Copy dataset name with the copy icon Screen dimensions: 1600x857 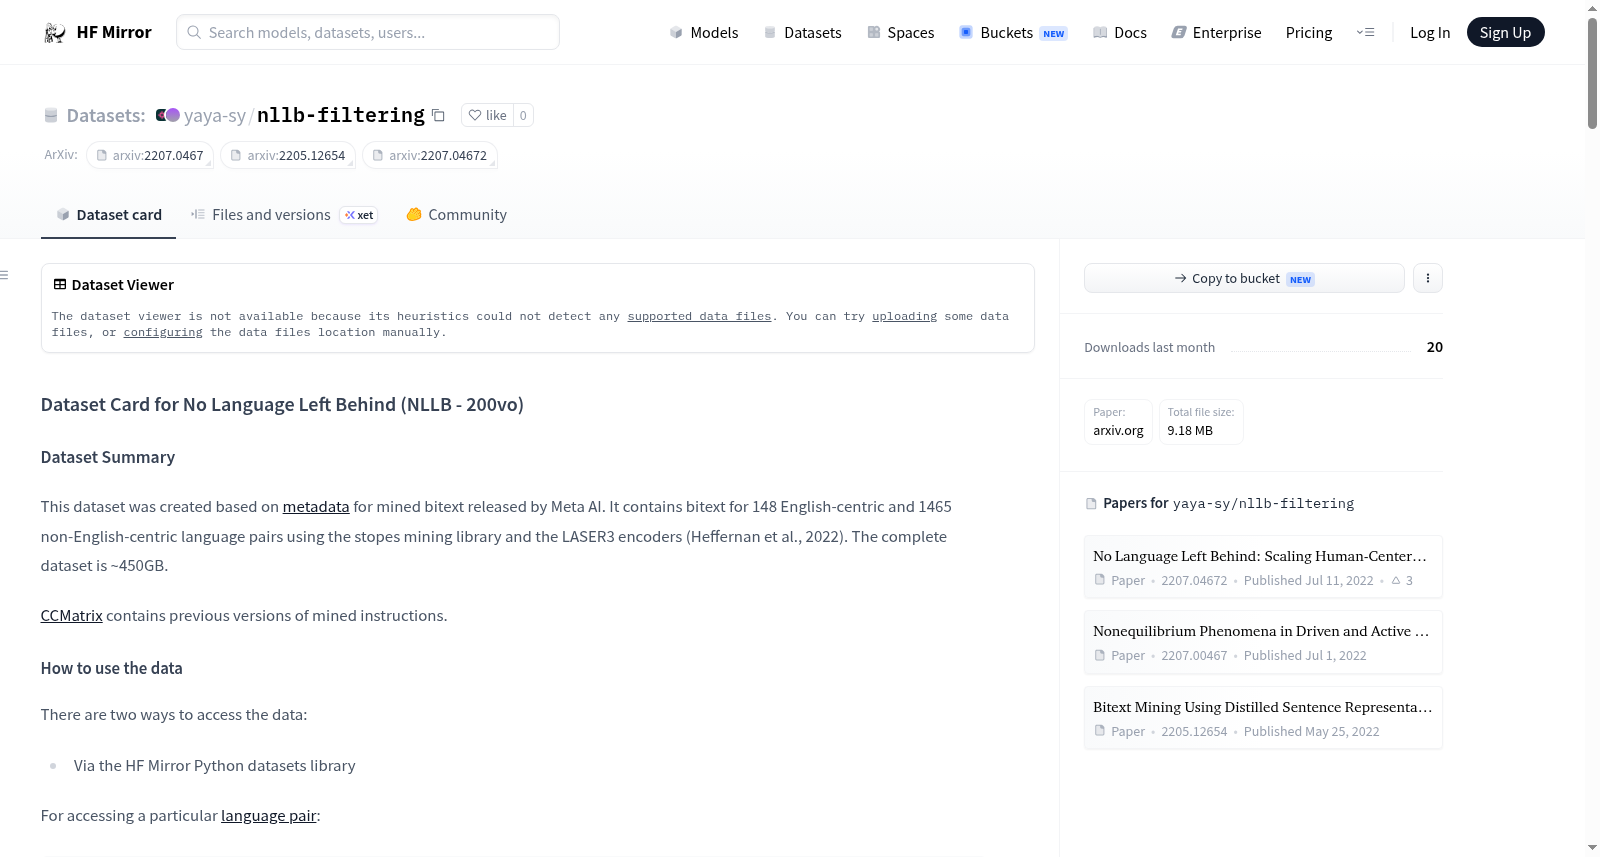tap(438, 115)
